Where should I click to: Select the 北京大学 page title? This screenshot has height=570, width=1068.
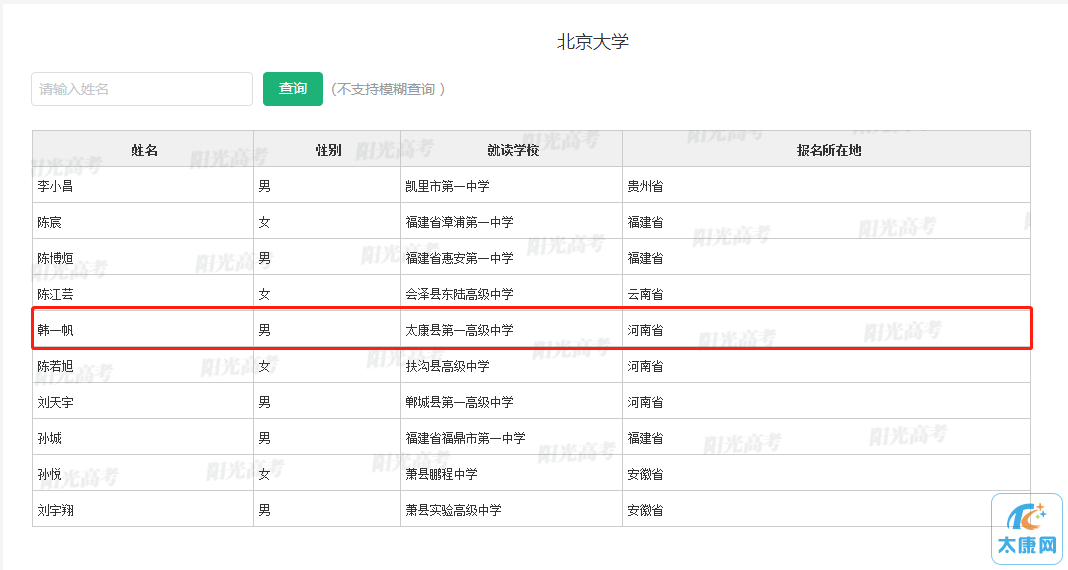593,42
